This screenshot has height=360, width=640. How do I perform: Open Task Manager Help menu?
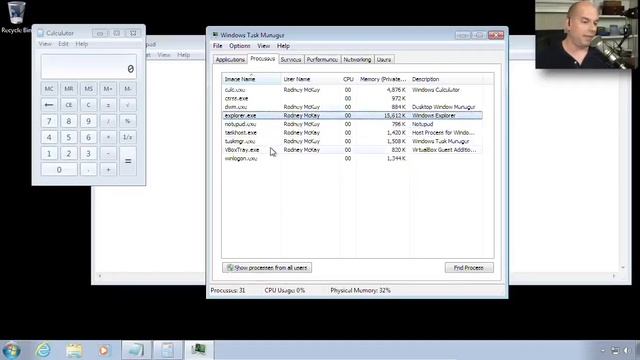[x=283, y=46]
